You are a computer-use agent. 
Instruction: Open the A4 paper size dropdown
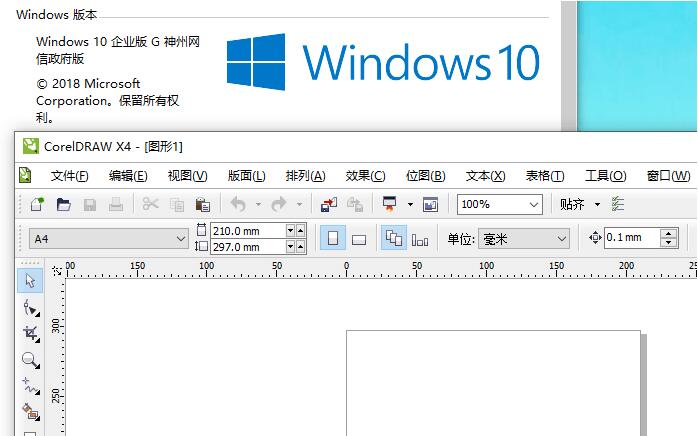click(x=109, y=239)
